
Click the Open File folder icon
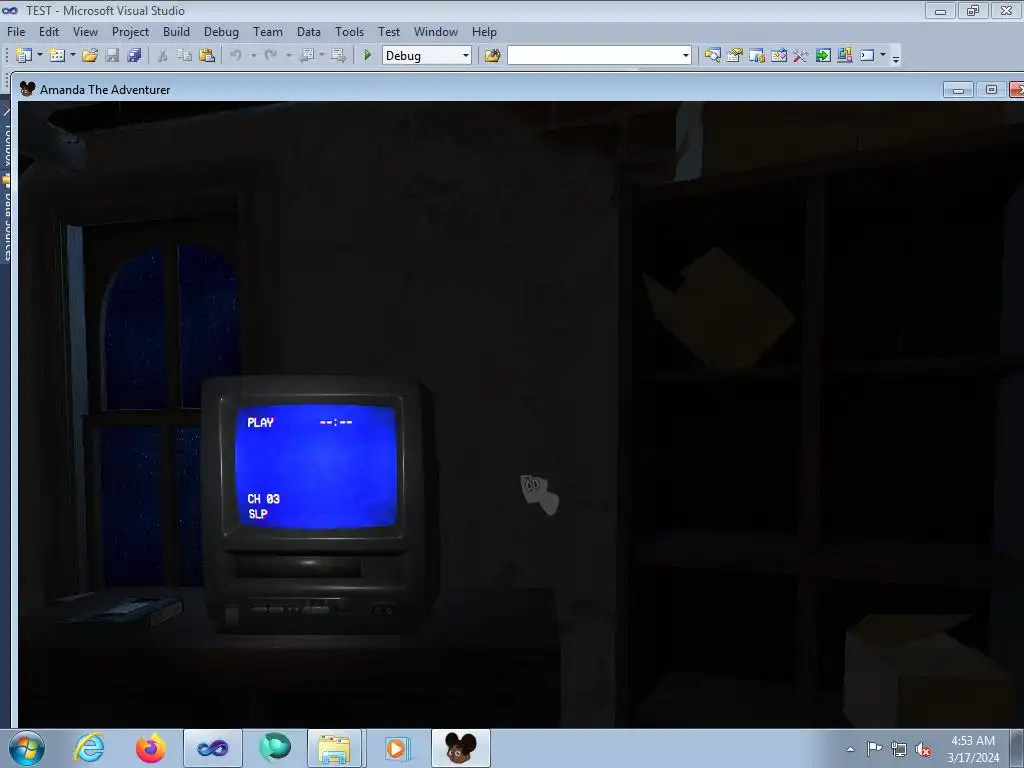[x=89, y=56]
